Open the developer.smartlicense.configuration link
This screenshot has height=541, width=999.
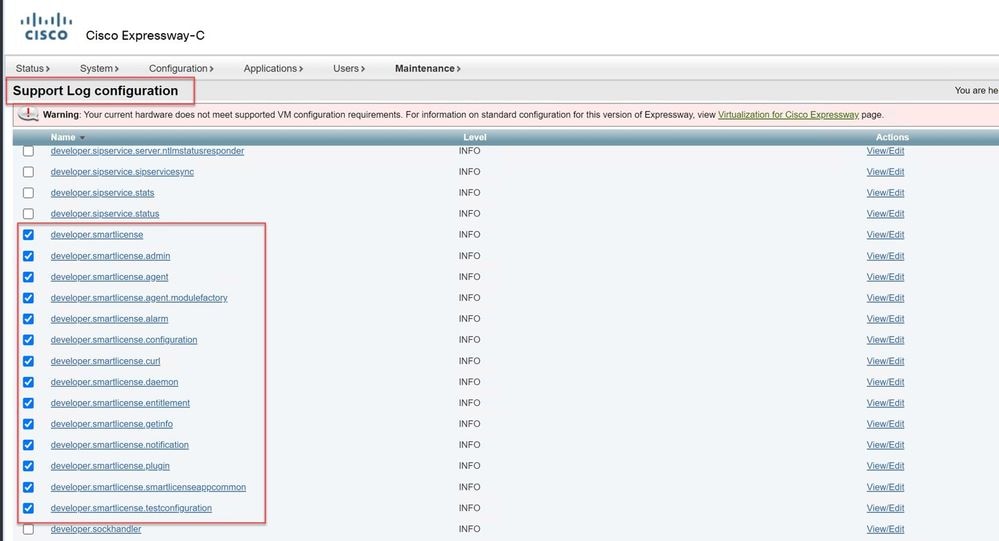coord(124,340)
